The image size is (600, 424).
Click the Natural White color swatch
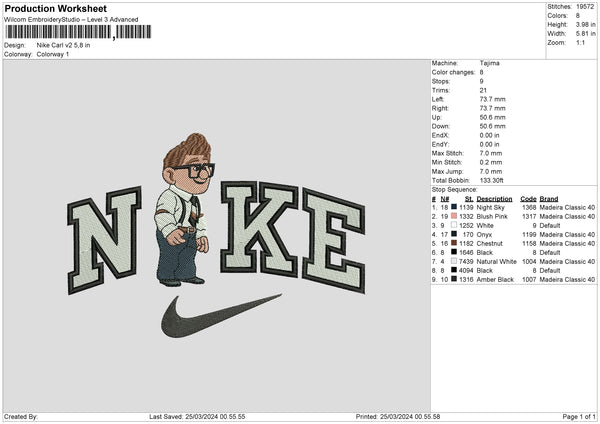pos(454,261)
